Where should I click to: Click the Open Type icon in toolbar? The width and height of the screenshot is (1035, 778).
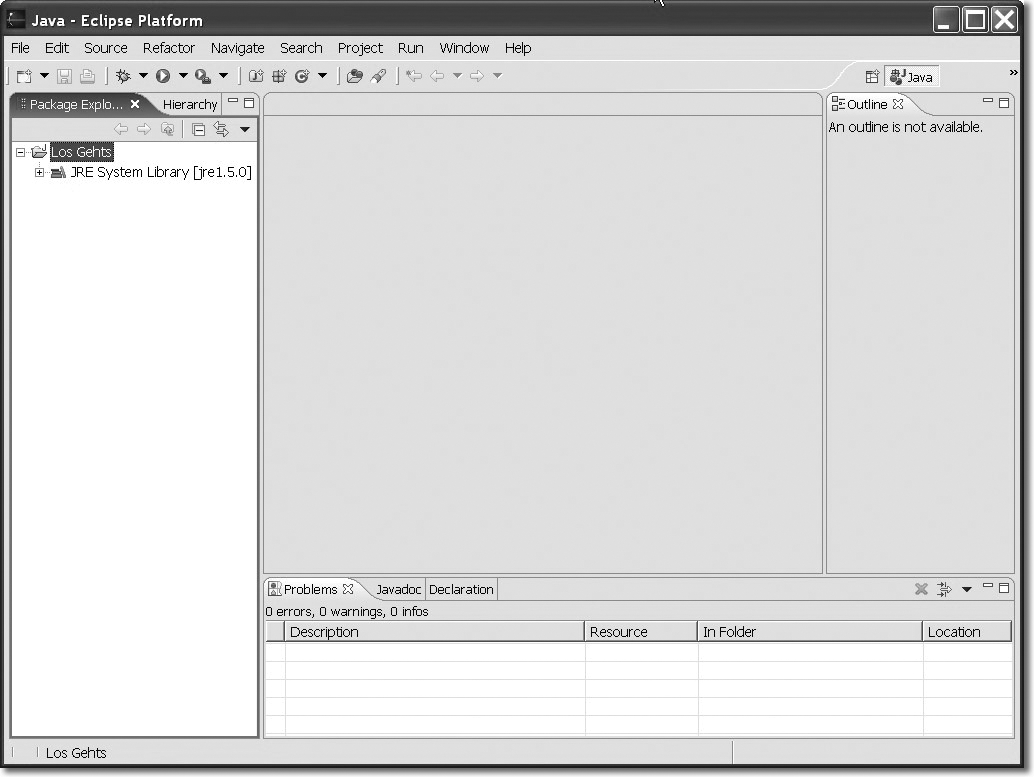[x=354, y=76]
